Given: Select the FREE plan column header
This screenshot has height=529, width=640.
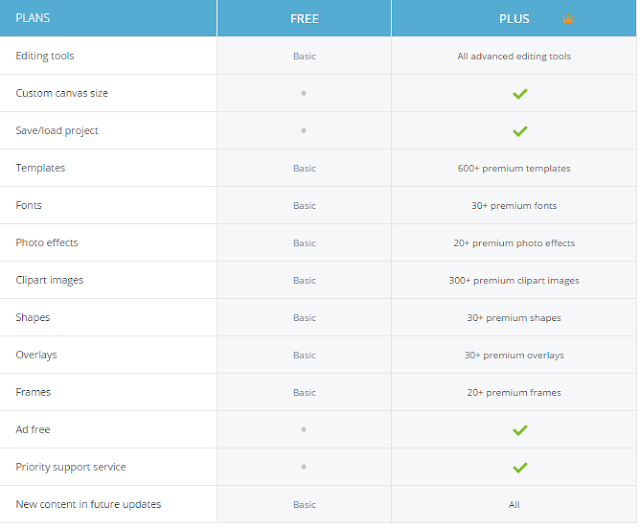Looking at the screenshot, I should 304,19.
